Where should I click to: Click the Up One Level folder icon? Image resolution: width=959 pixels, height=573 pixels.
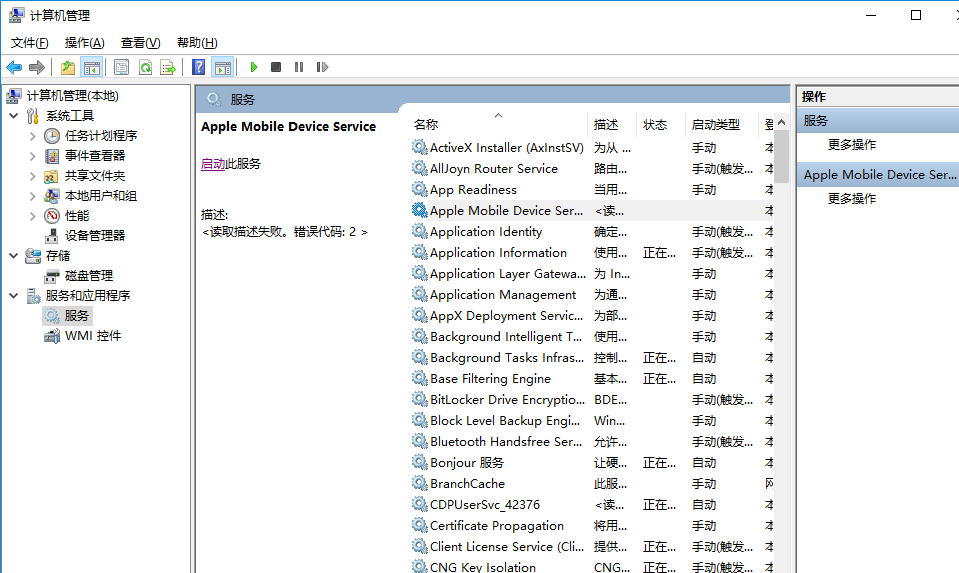[68, 67]
